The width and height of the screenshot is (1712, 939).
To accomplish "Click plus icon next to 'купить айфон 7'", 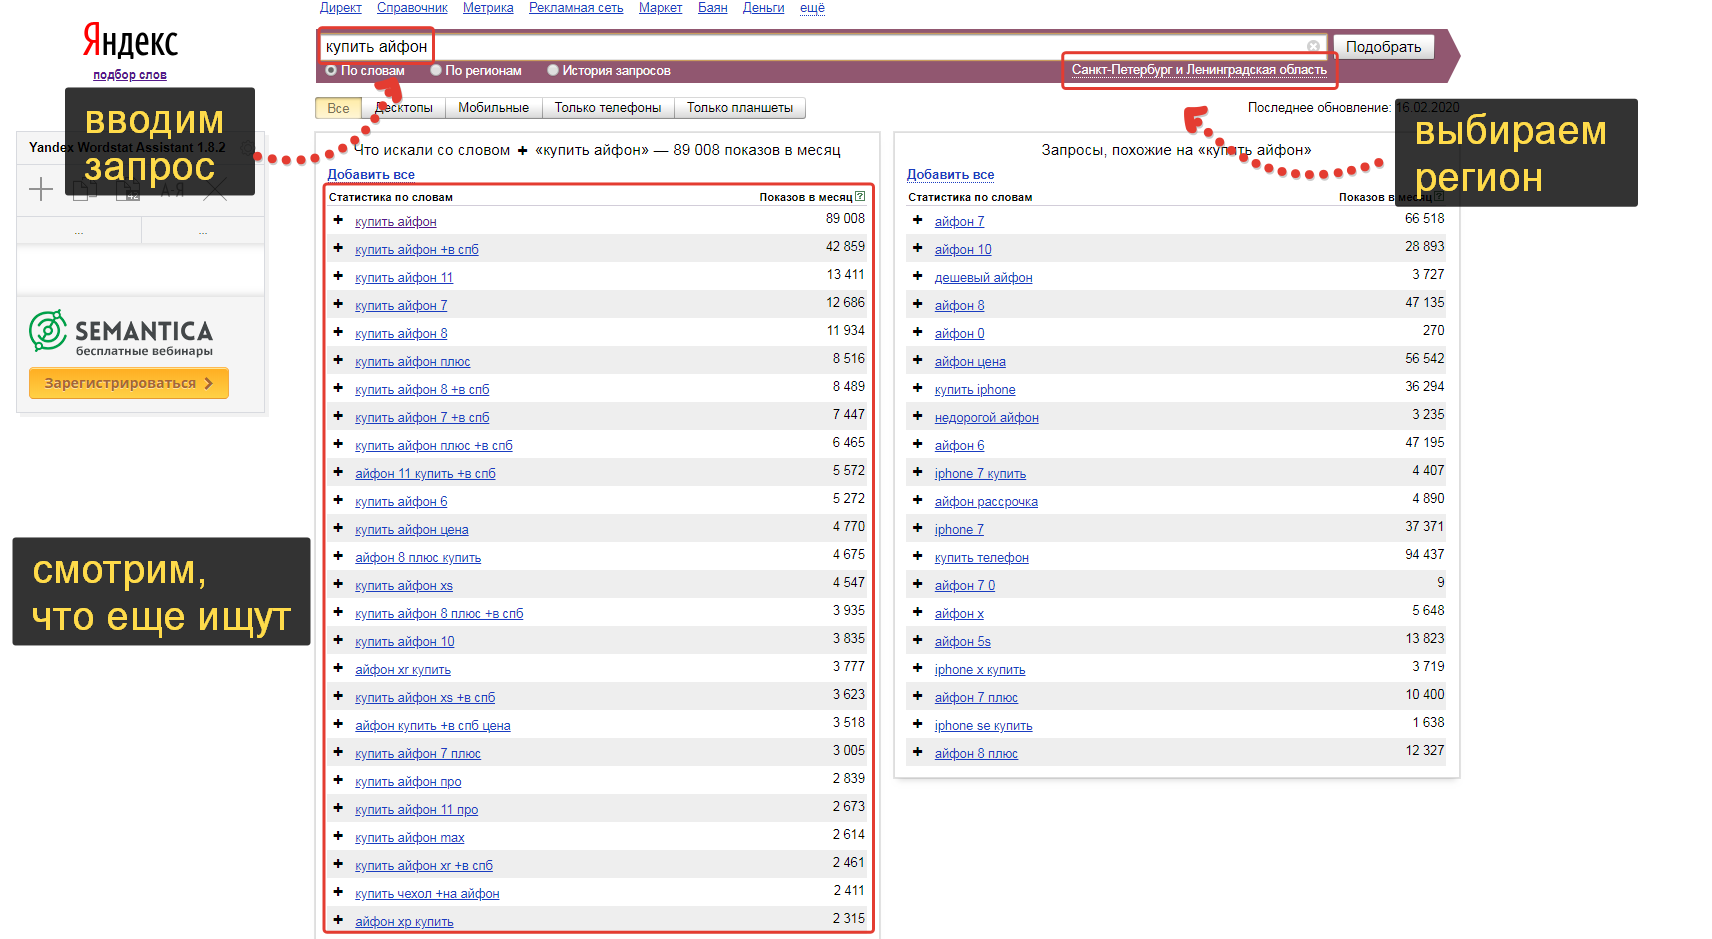I will point(338,304).
